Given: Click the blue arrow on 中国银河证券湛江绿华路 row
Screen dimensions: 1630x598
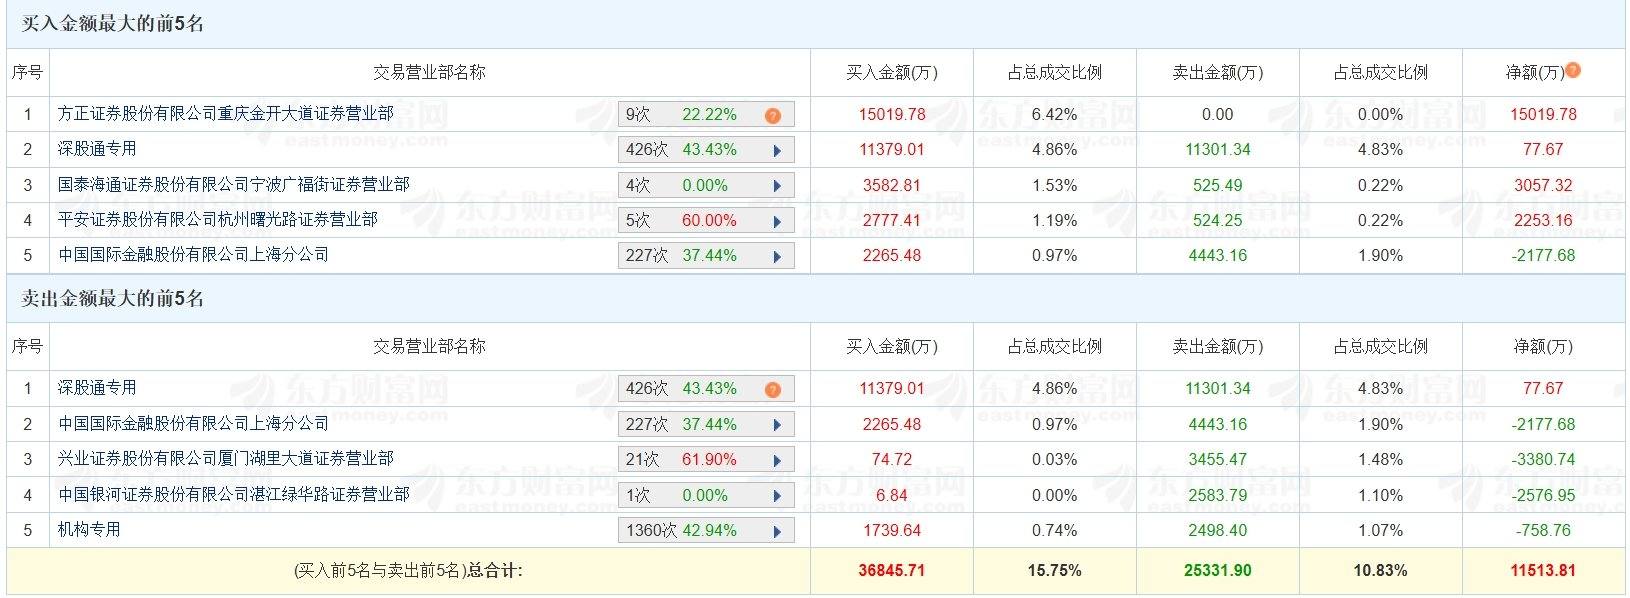Looking at the screenshot, I should click(x=778, y=494).
